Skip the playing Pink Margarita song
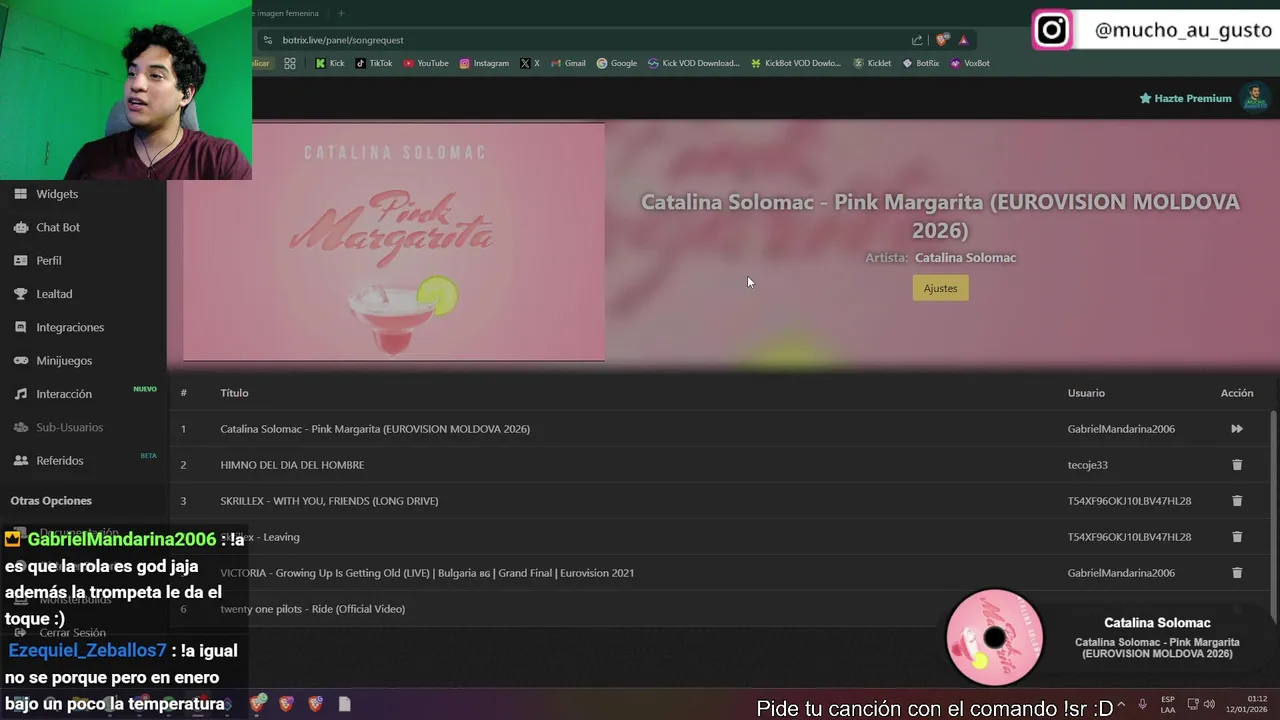The image size is (1280, 720). tap(1237, 429)
